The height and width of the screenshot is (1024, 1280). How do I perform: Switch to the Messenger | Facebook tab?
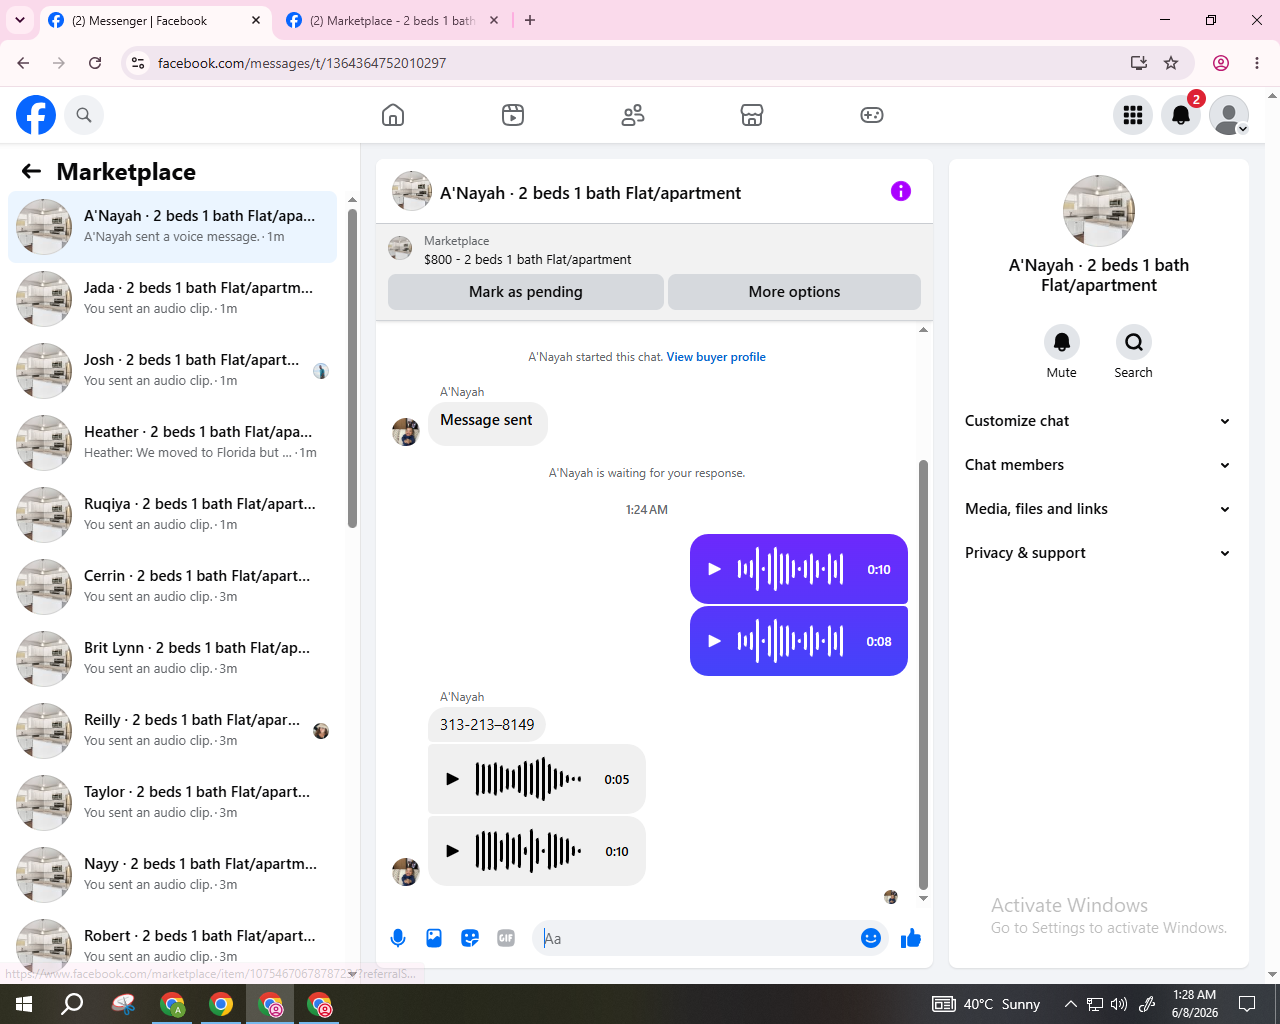point(156,20)
